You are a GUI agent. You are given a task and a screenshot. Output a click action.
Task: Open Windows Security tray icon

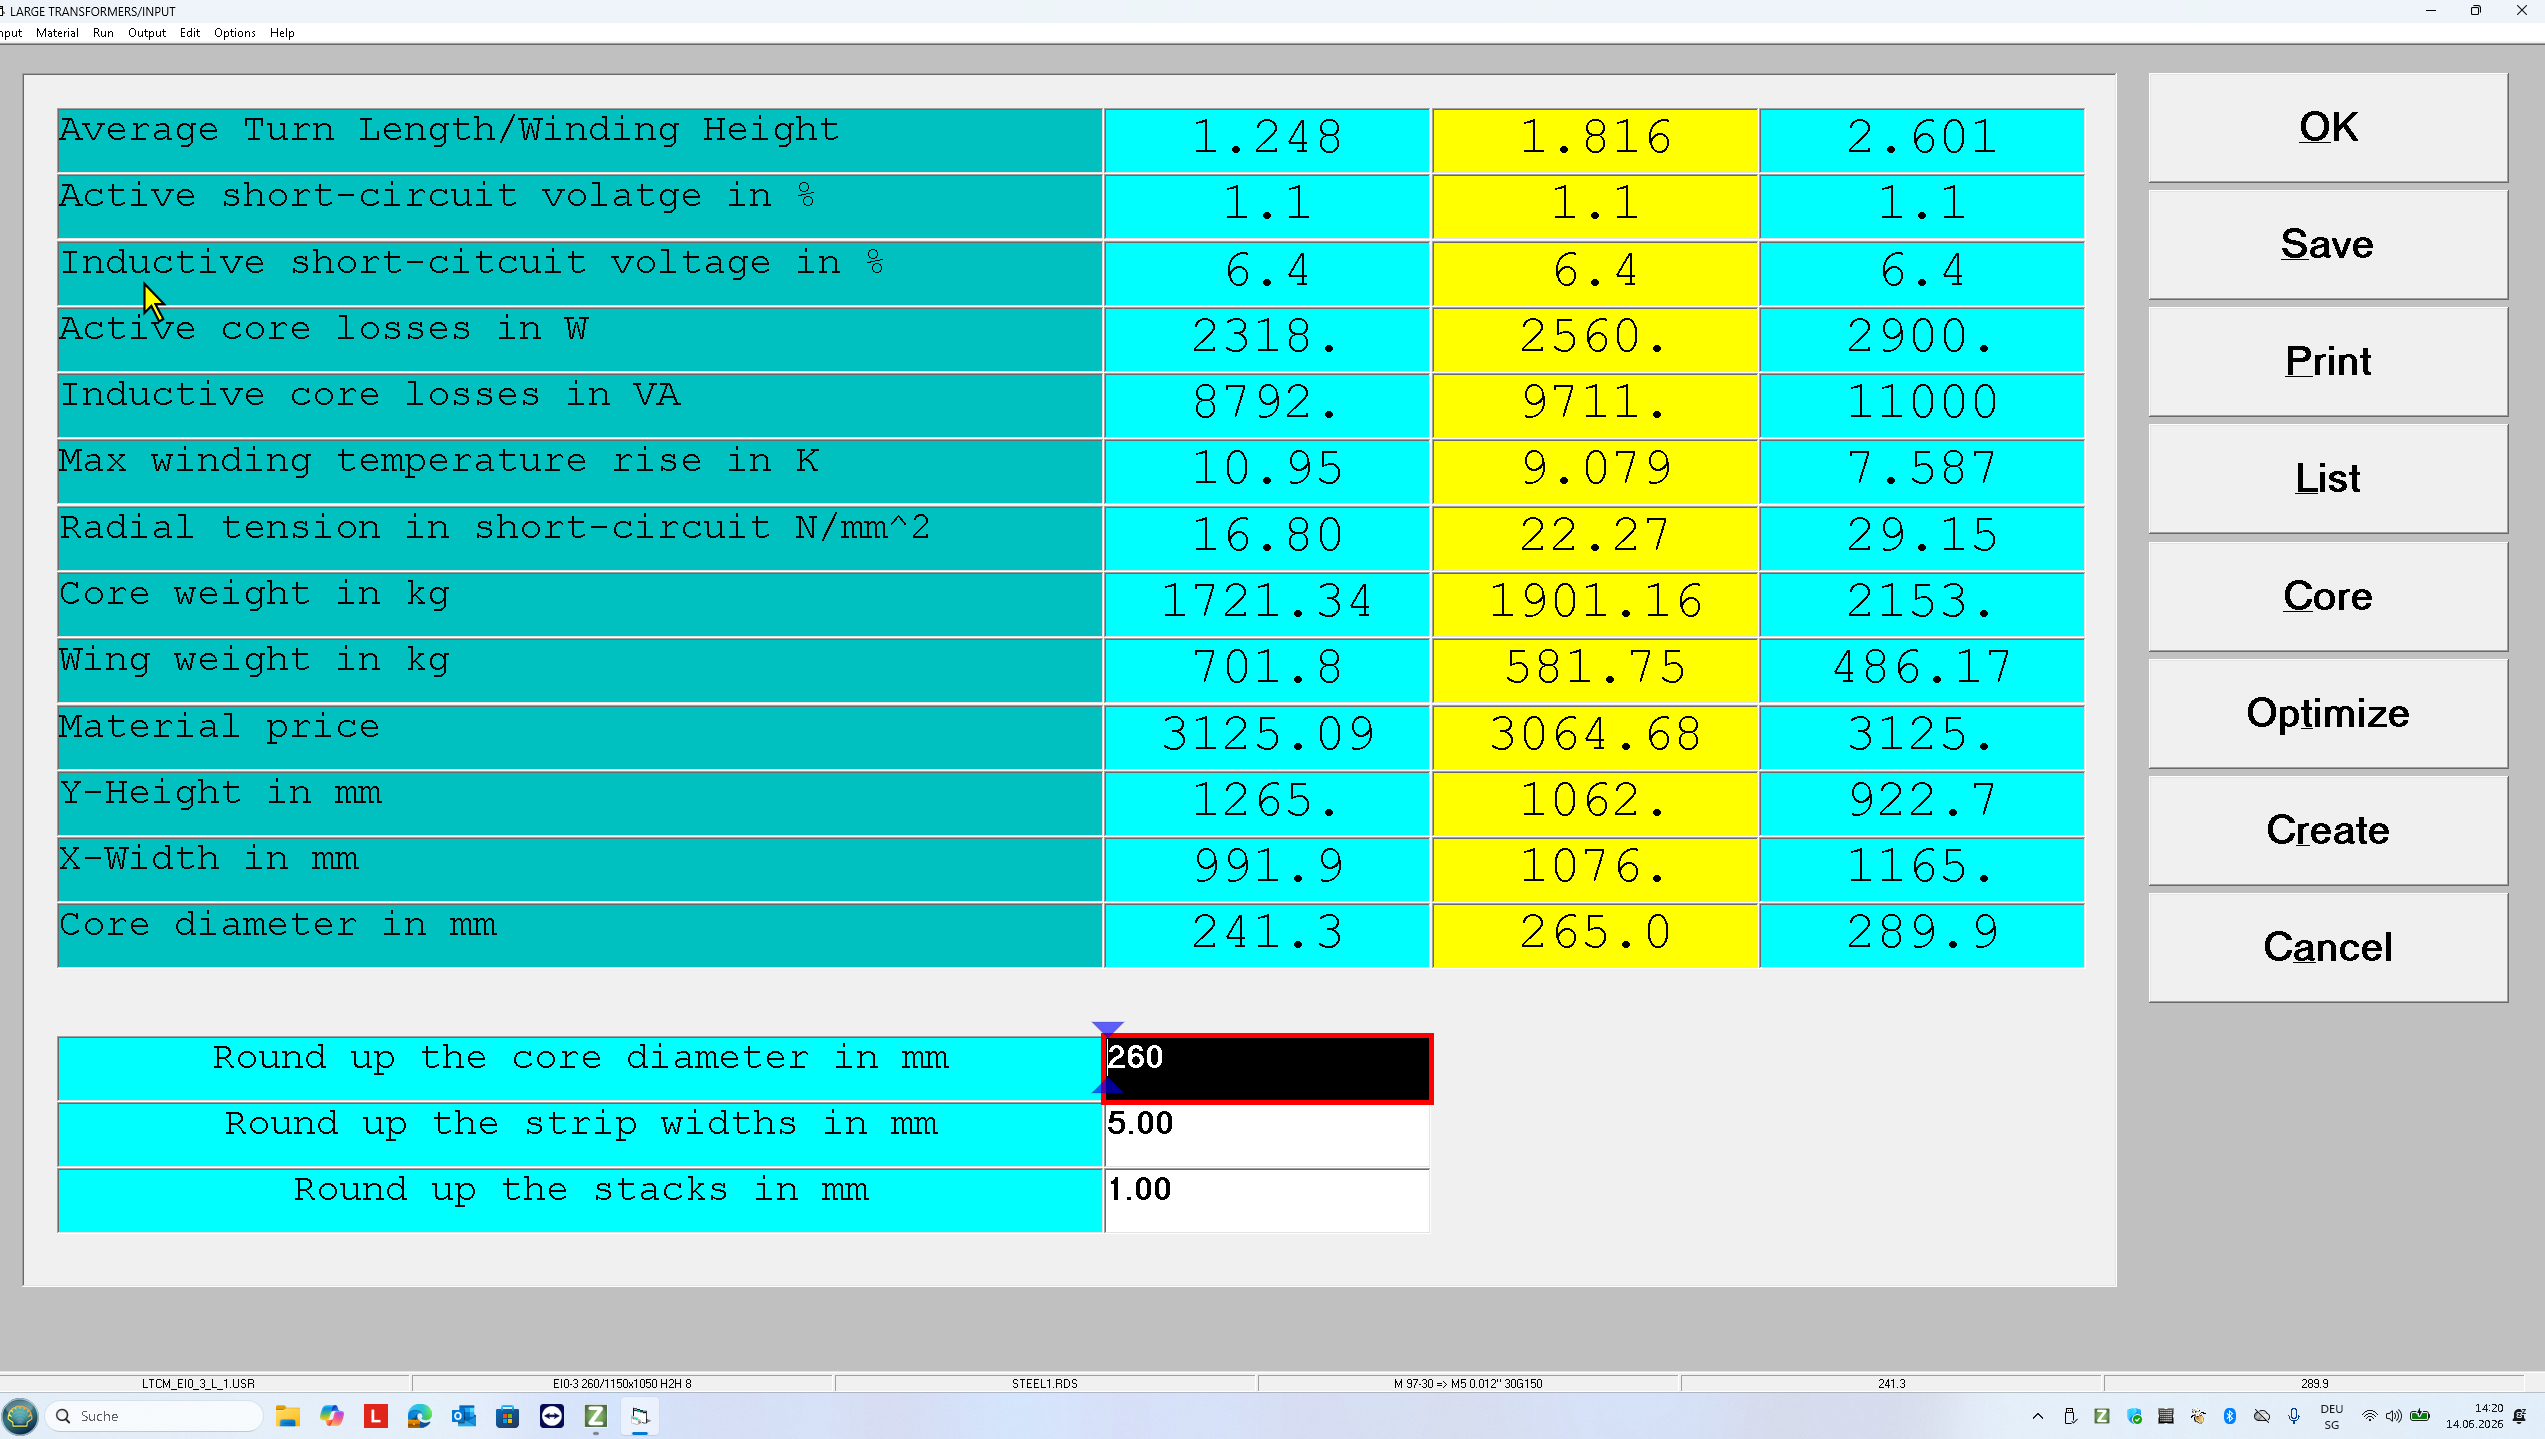click(x=2134, y=1416)
